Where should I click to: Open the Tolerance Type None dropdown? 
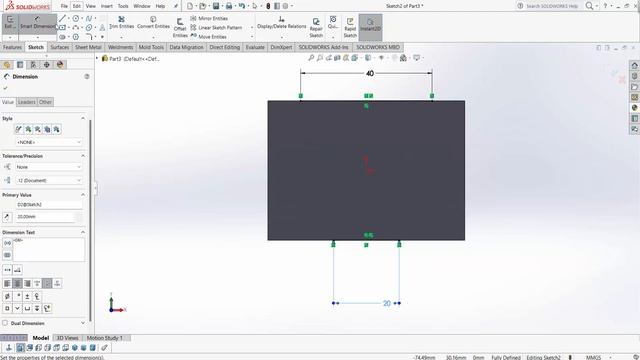point(49,167)
